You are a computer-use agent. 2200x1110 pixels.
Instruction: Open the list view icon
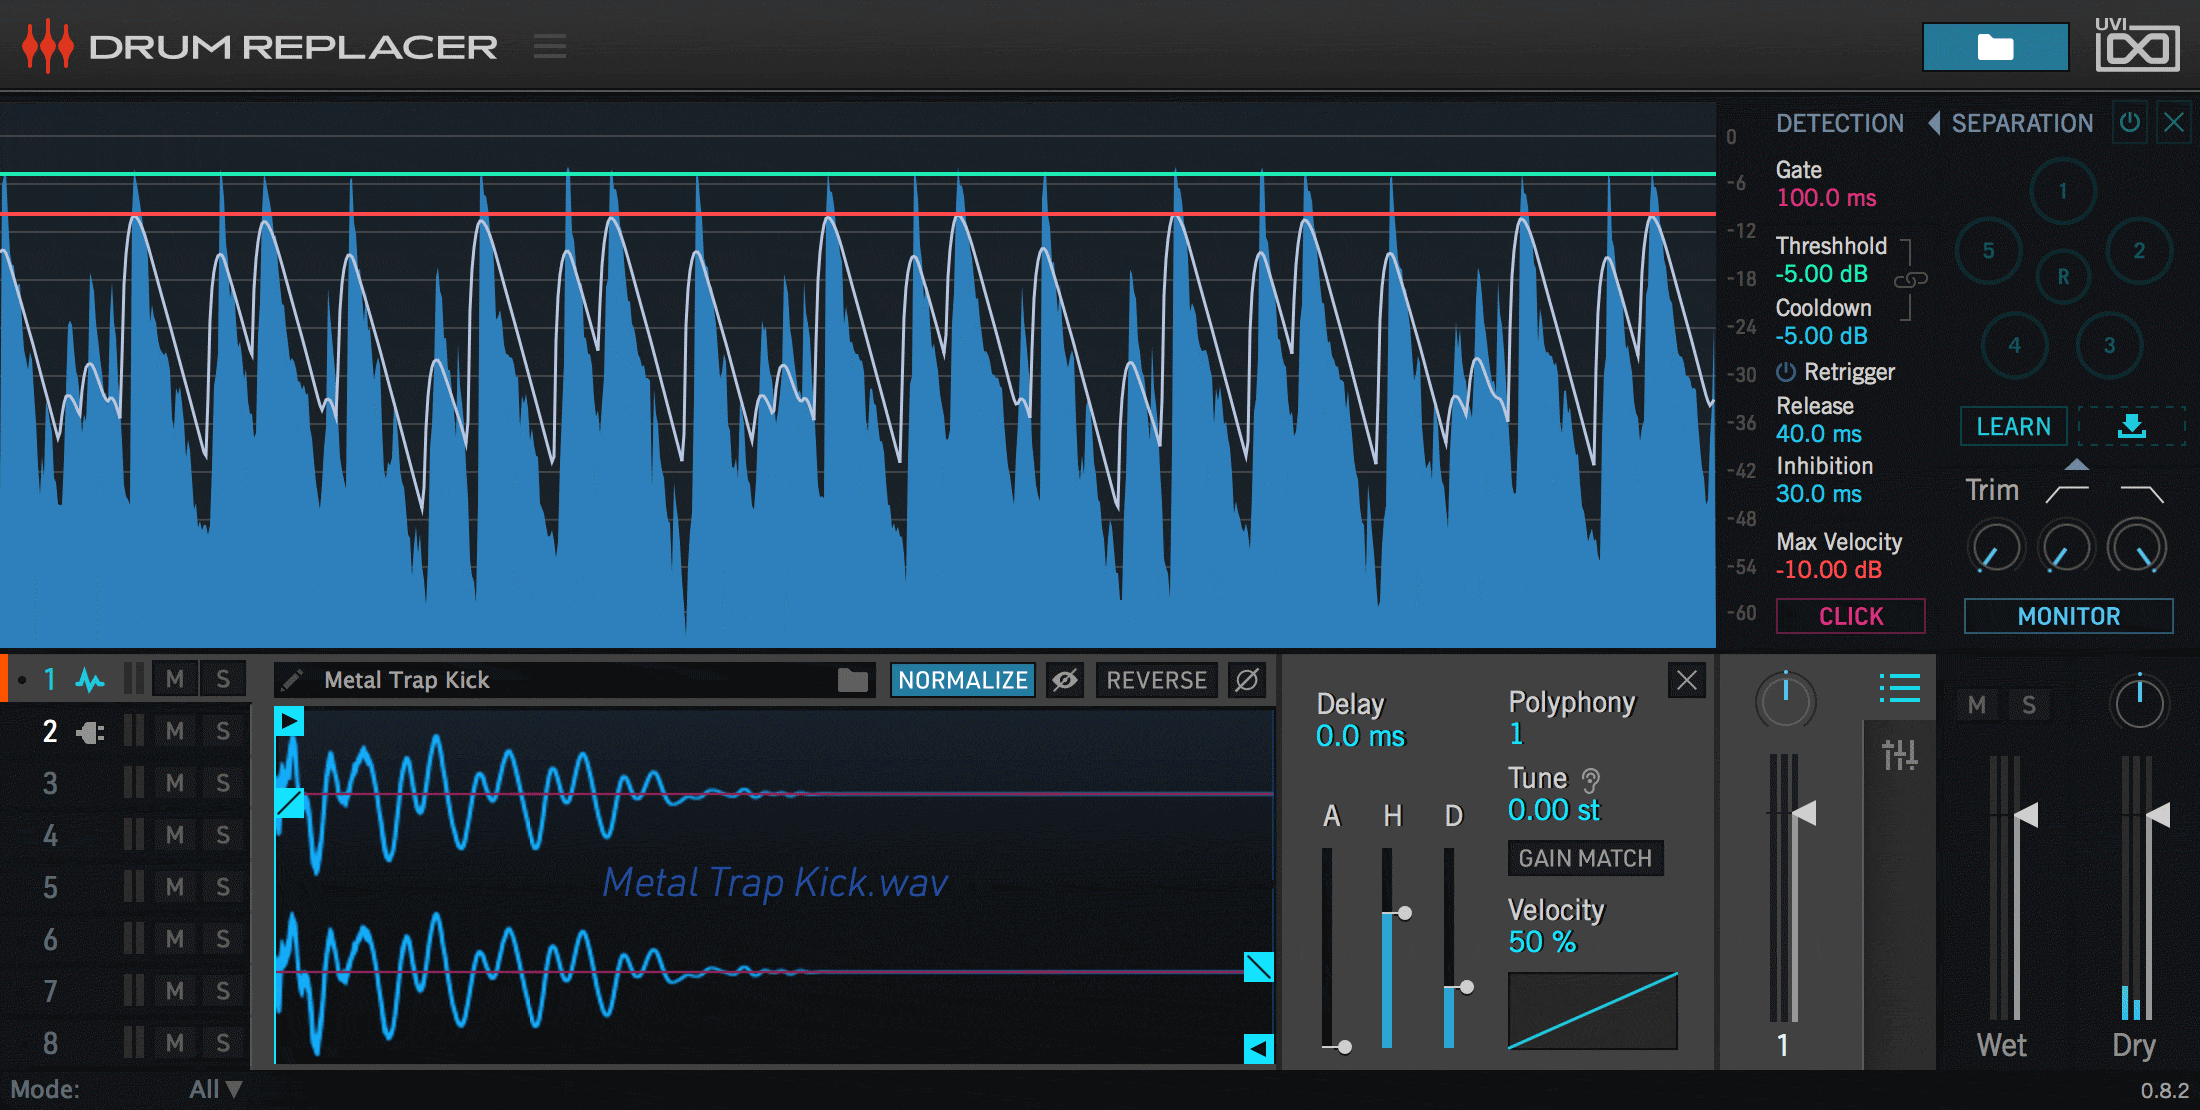1899,688
